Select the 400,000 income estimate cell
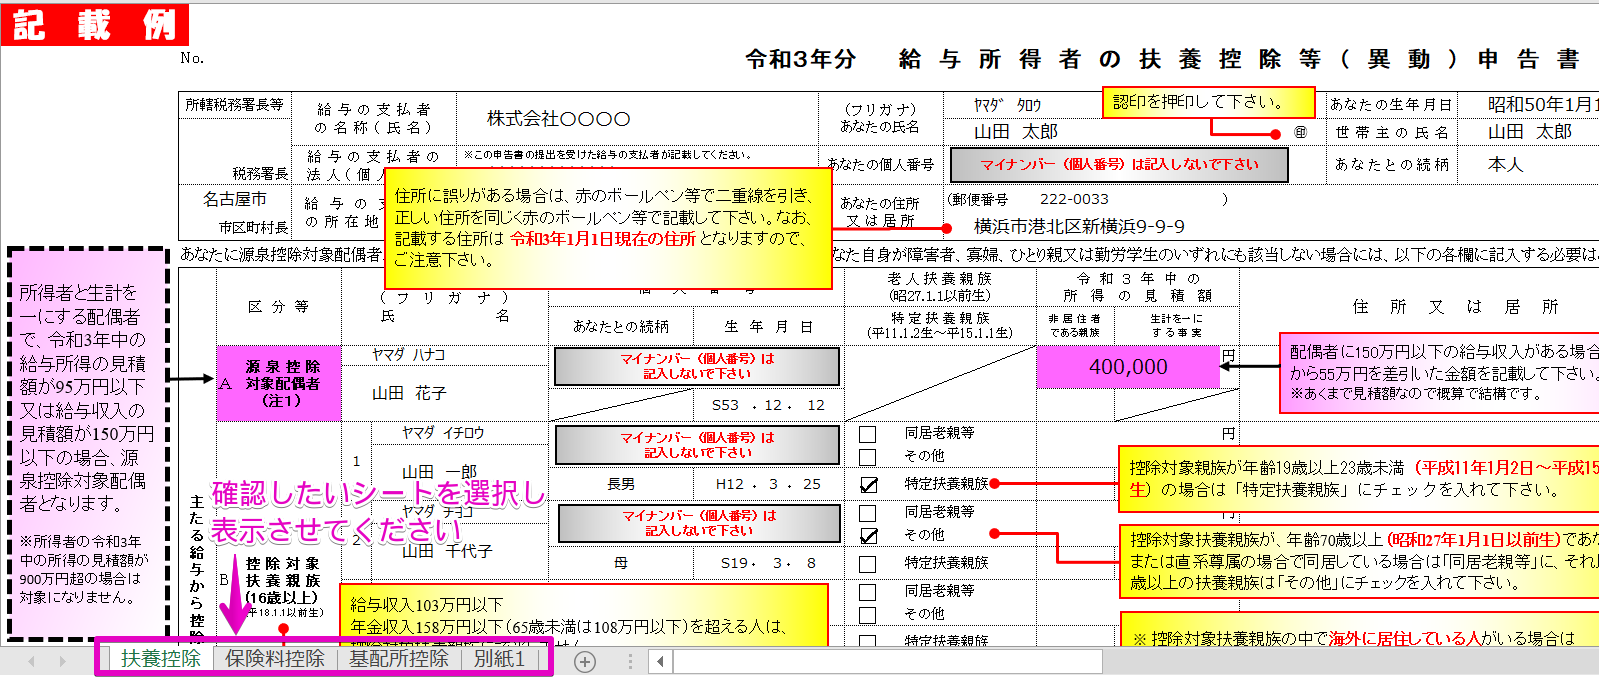This screenshot has width=1599, height=680. (x=1128, y=367)
